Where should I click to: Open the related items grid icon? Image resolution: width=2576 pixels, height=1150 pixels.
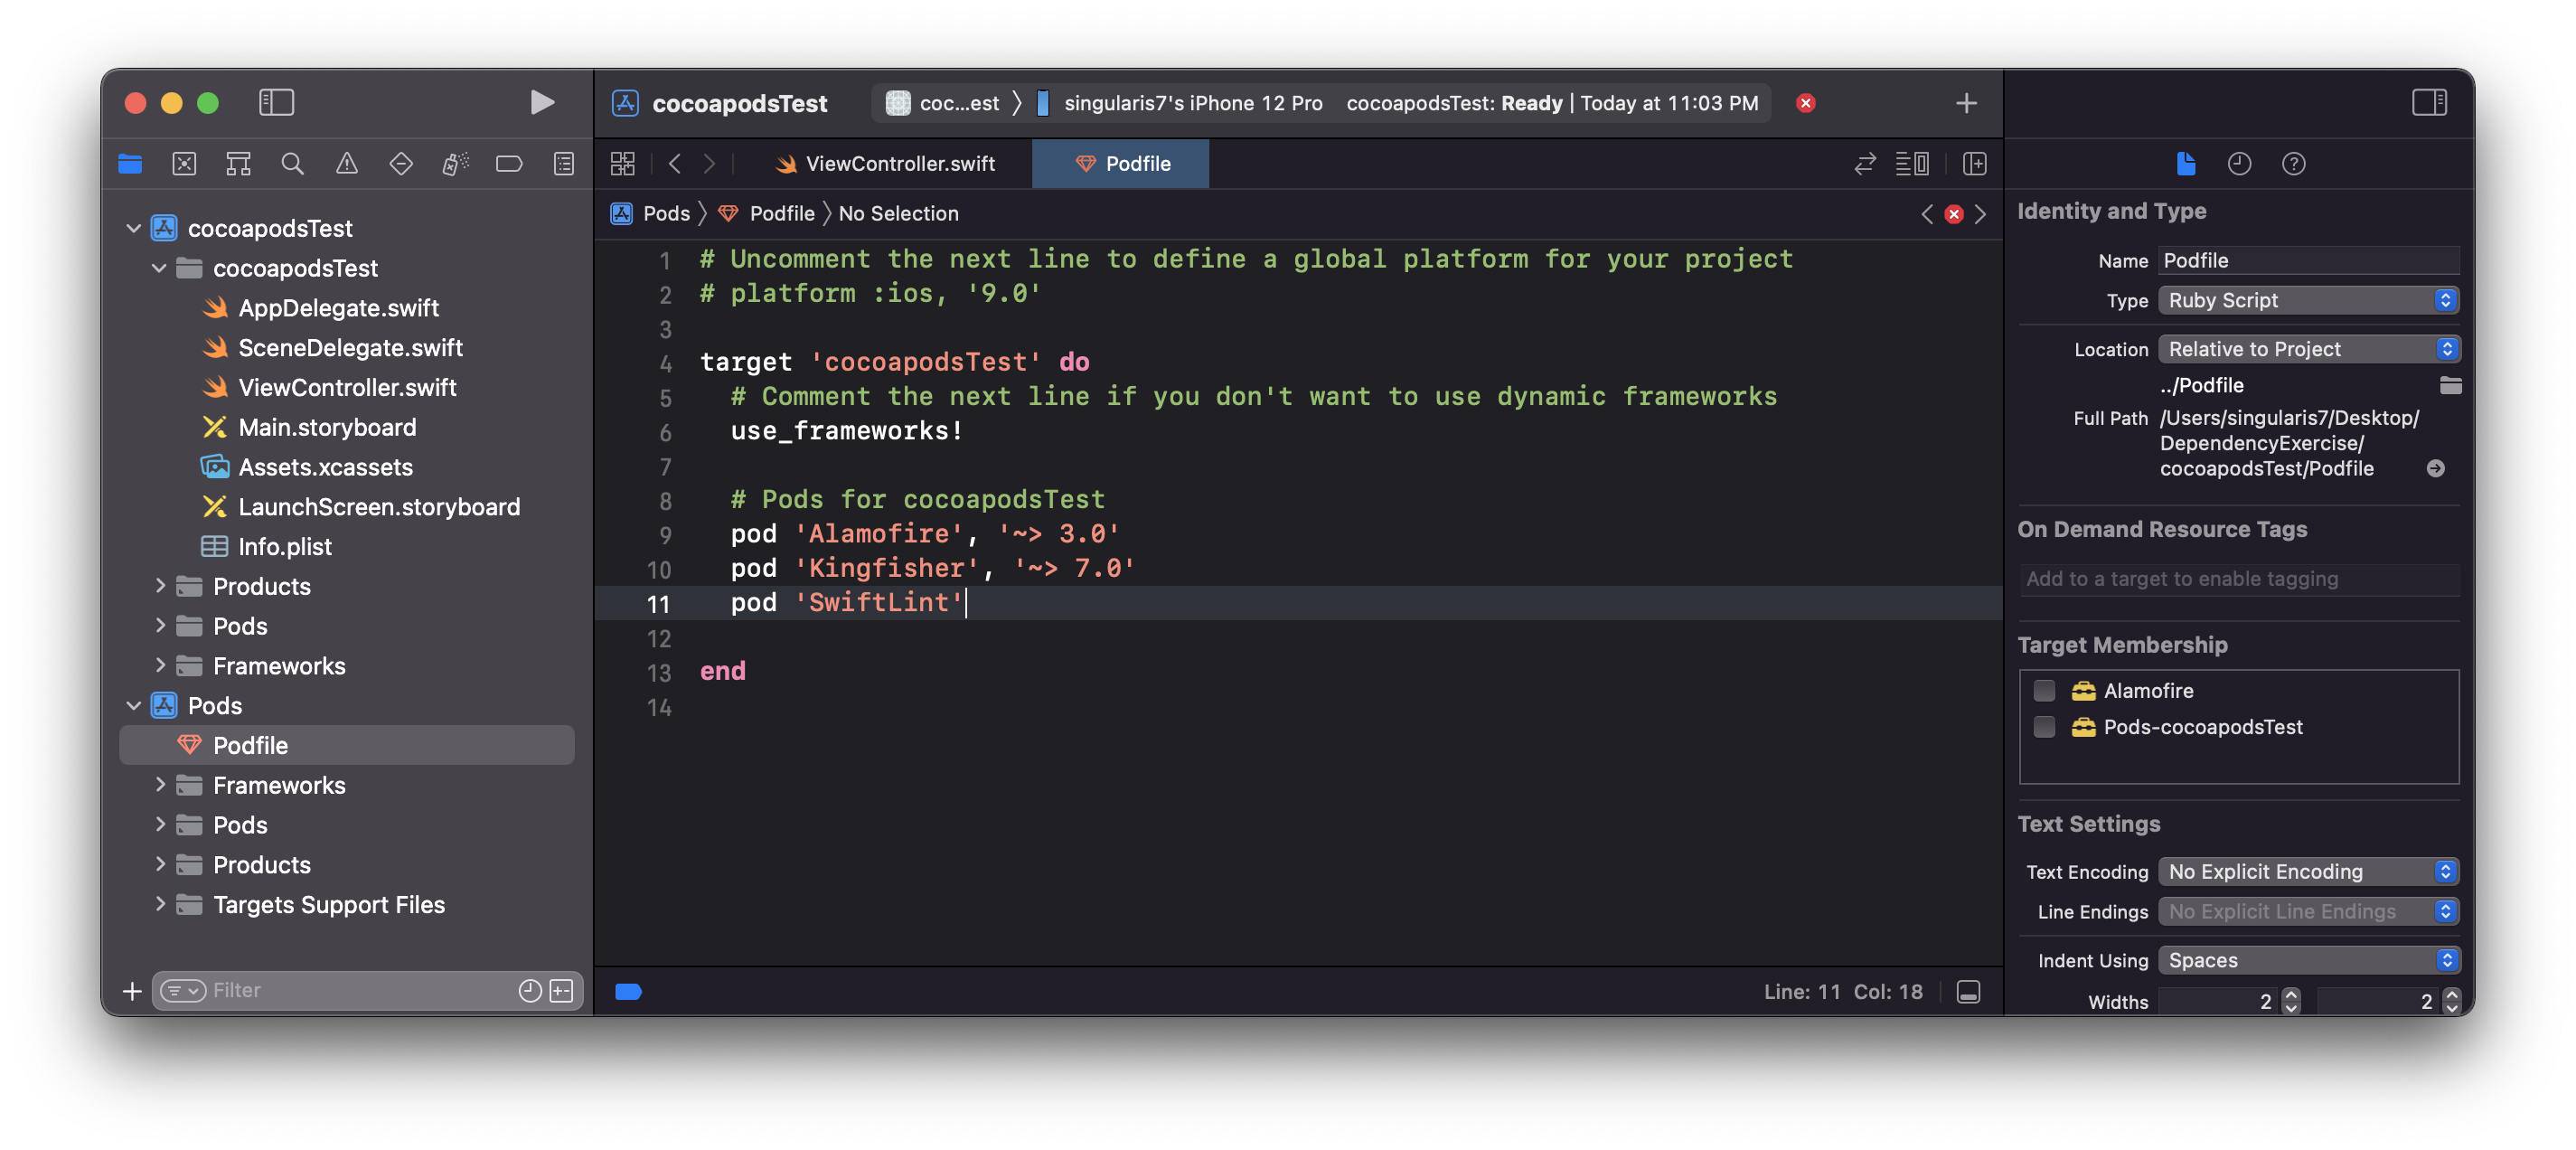(622, 164)
